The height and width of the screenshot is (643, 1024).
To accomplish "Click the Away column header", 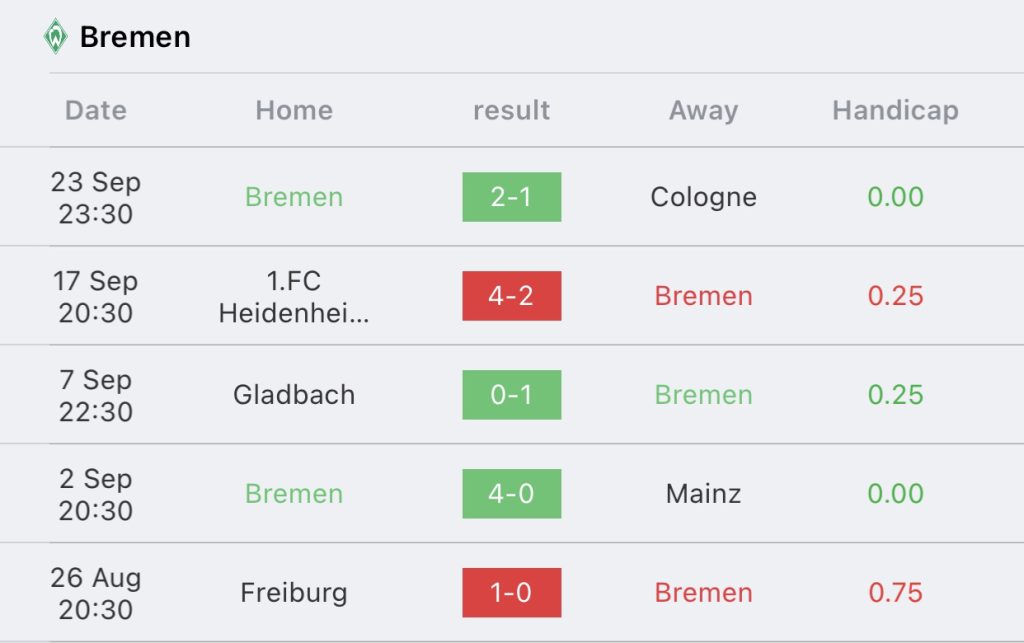I will coord(703,110).
